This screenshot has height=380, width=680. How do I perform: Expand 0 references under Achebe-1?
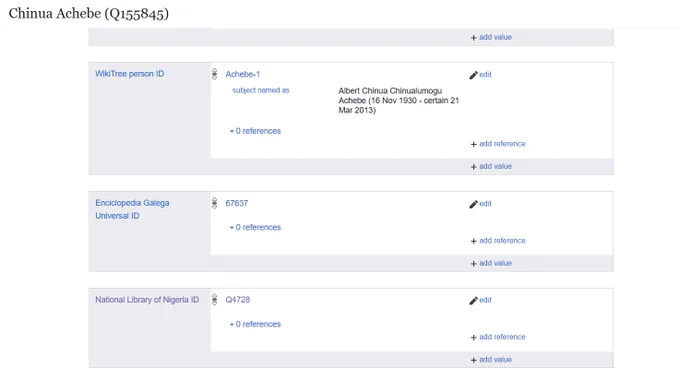coord(255,131)
